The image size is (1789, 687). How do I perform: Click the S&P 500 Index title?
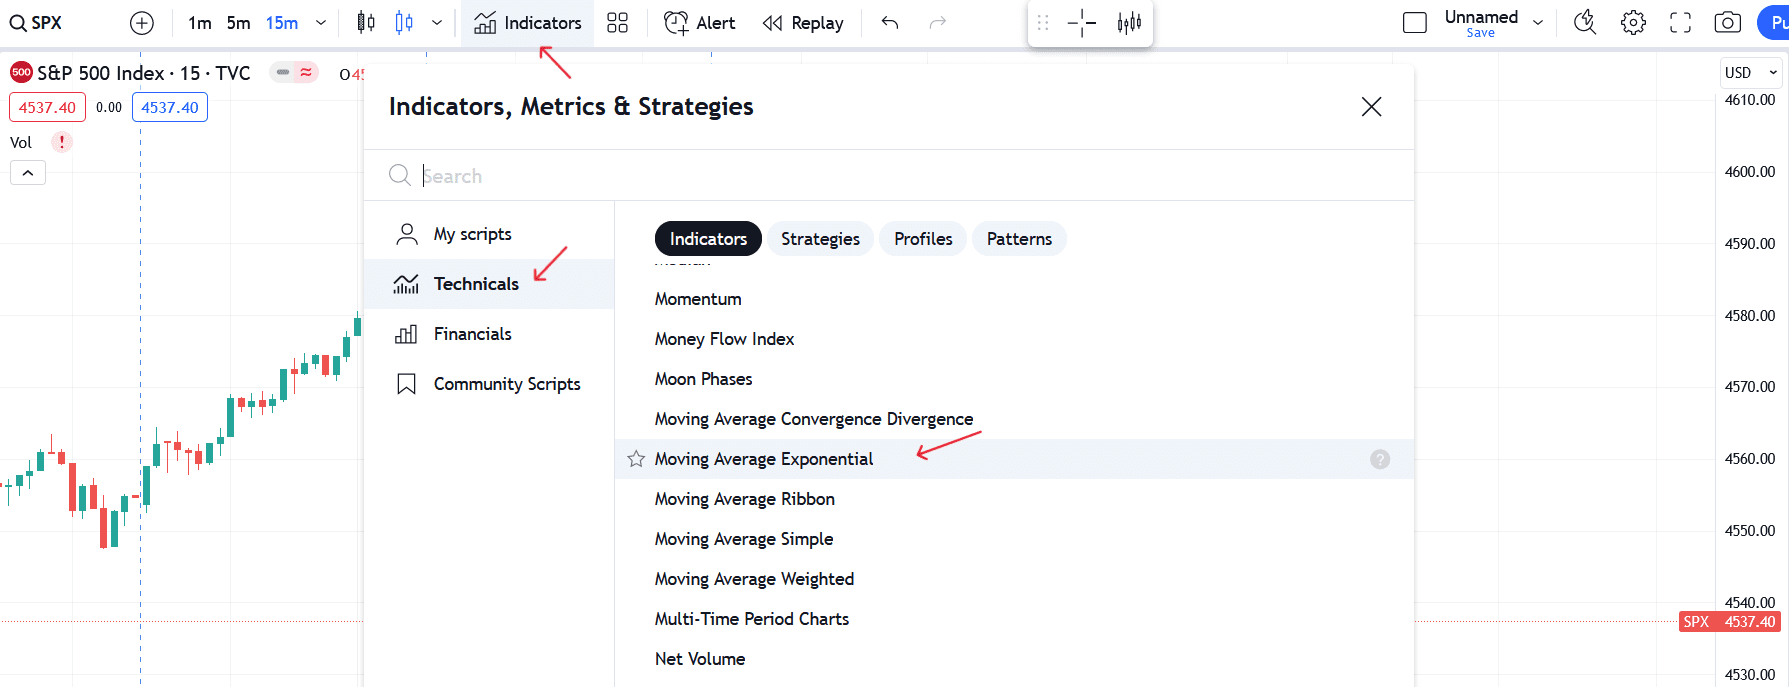[x=143, y=73]
